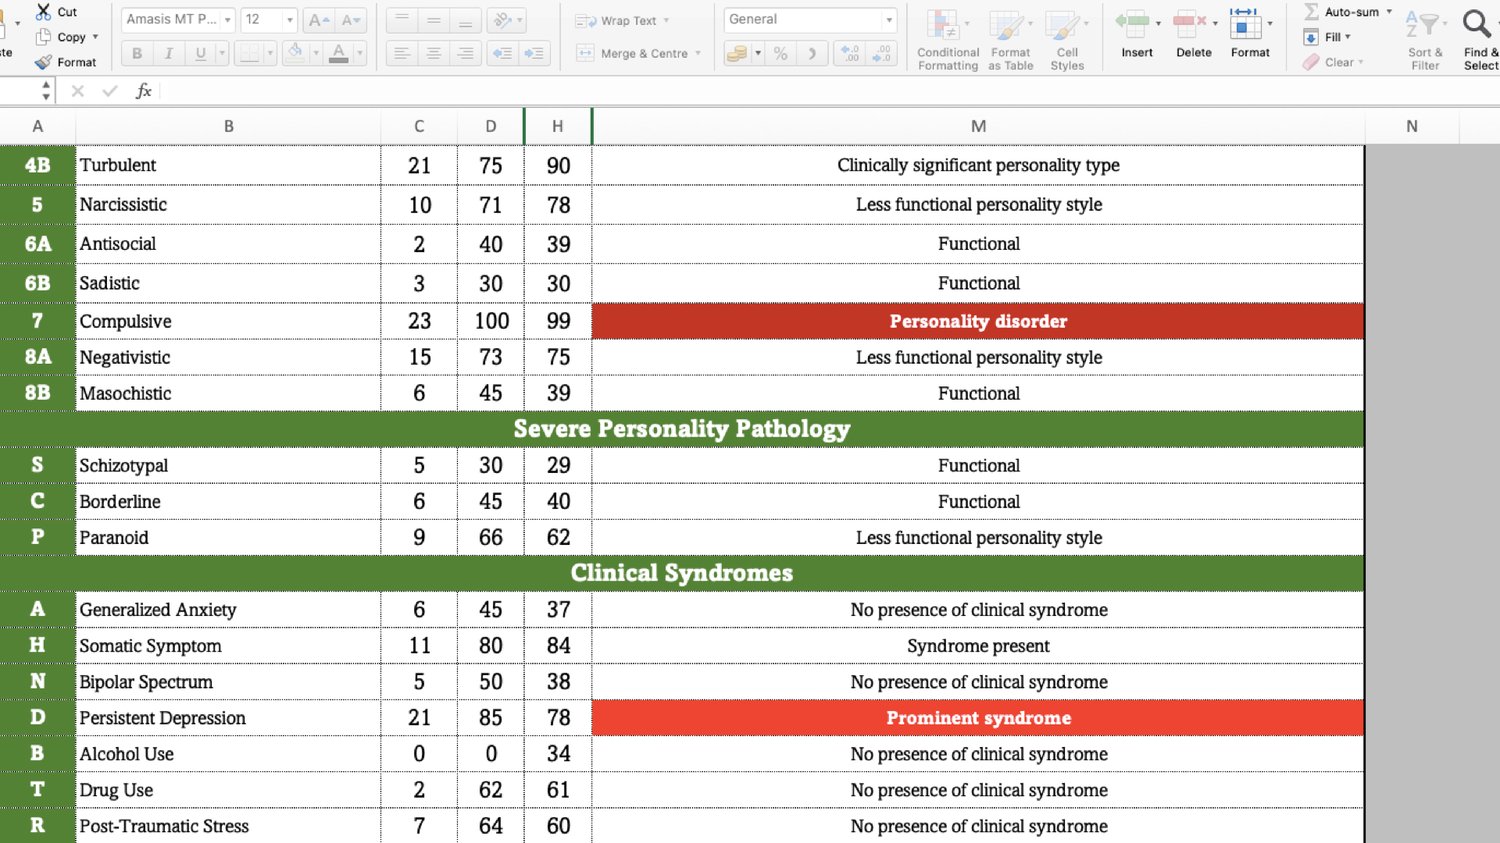Decrease the cell indent
Viewport: 1500px width, 843px height.
(x=503, y=53)
